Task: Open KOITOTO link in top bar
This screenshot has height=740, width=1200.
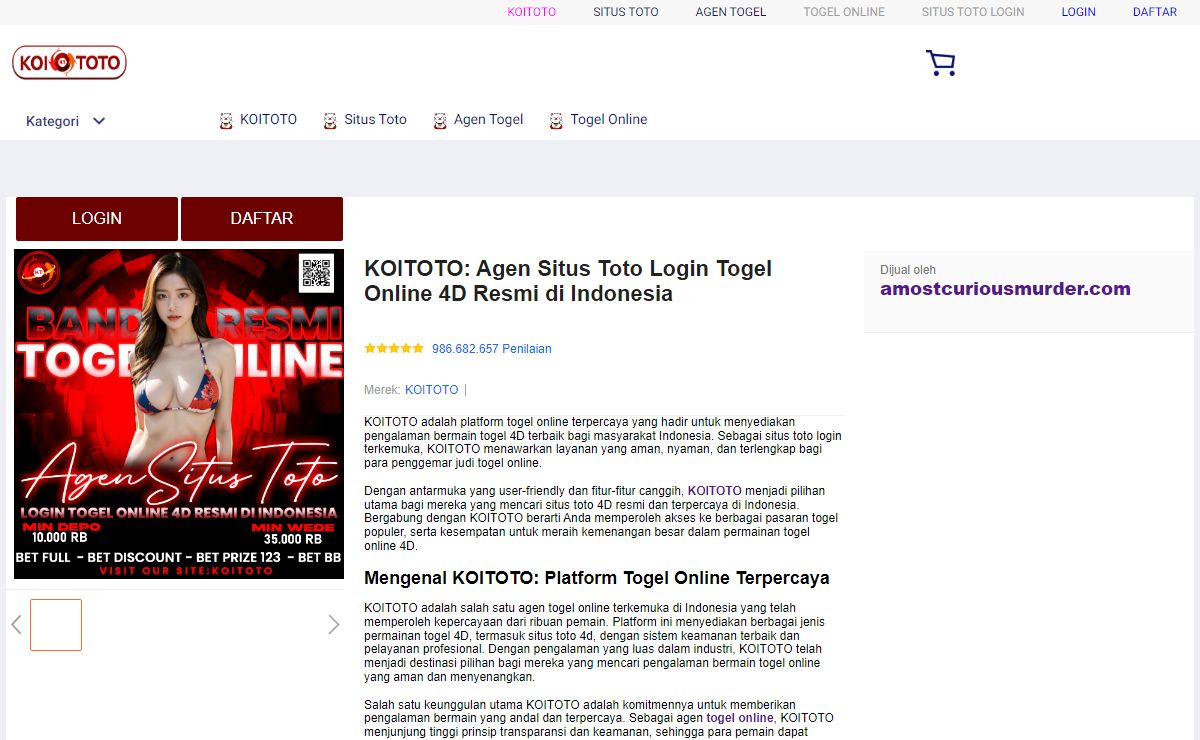Action: 532,12
